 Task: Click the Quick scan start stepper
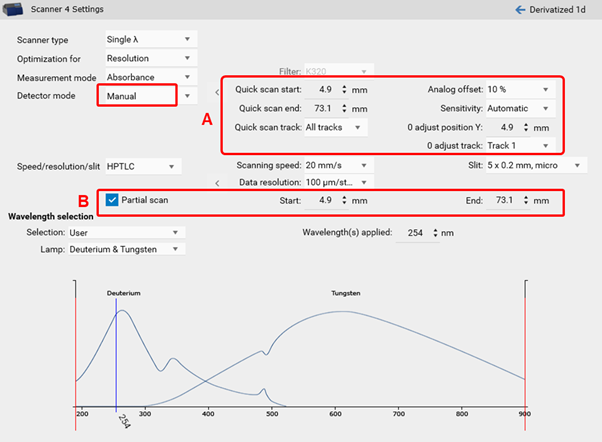(x=345, y=89)
